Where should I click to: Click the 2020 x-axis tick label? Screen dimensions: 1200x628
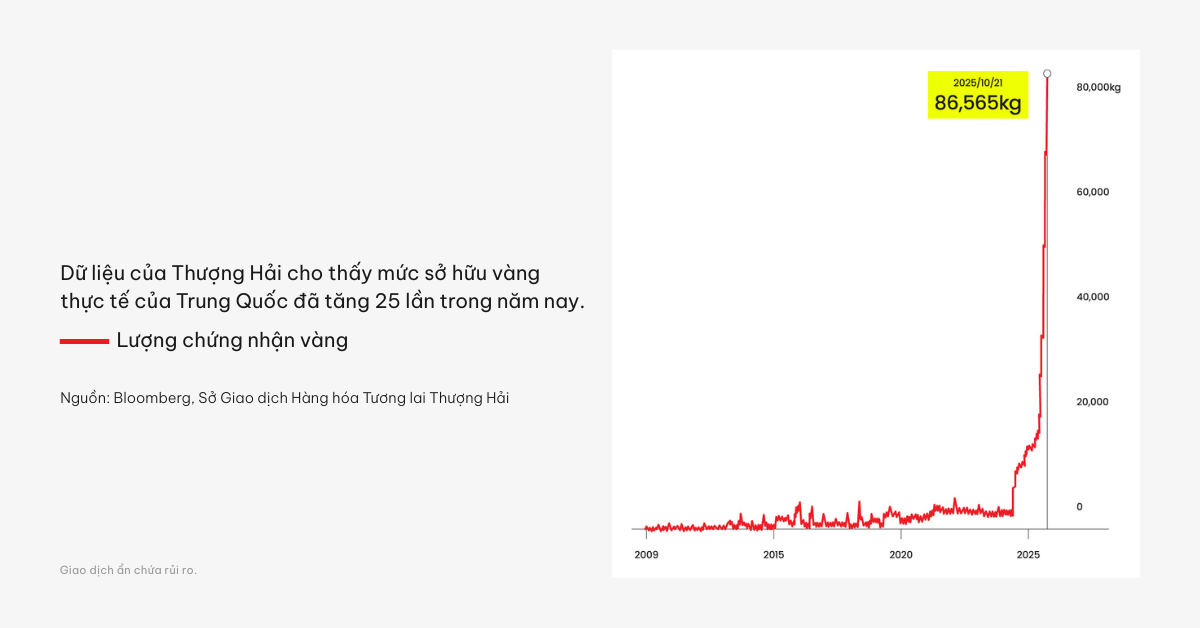coord(900,554)
